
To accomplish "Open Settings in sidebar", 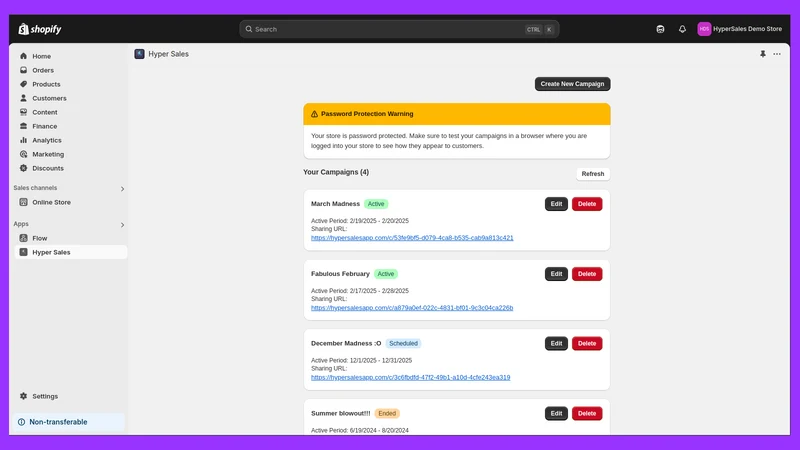I will pyautogui.click(x=45, y=396).
